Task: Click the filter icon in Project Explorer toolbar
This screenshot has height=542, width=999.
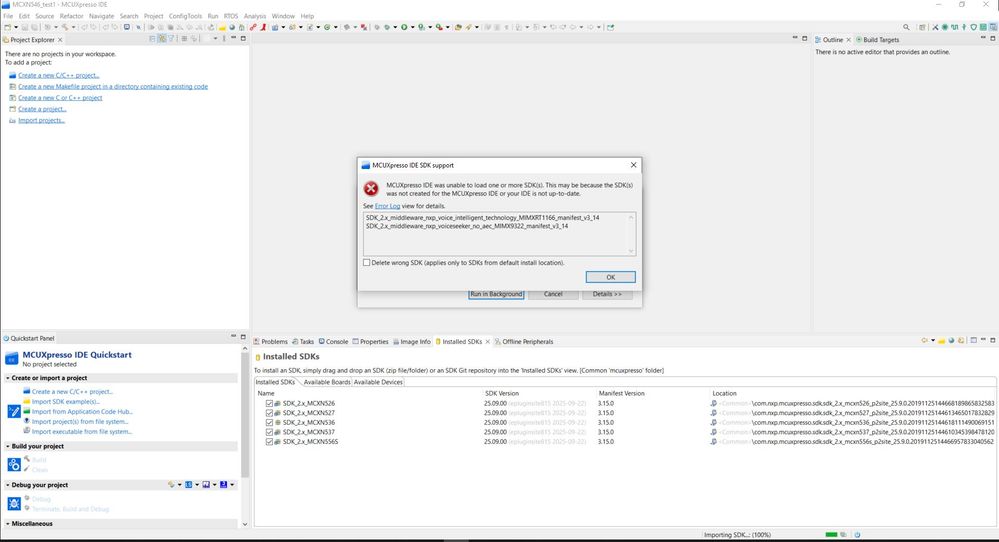Action: pos(171,39)
